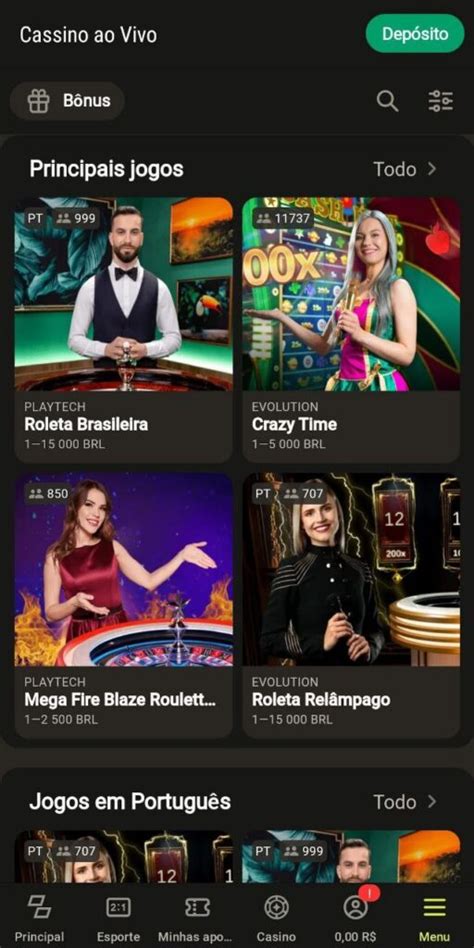The image size is (474, 948).
Task: Open the Principal icon in bottom bar
Action: coord(39,907)
